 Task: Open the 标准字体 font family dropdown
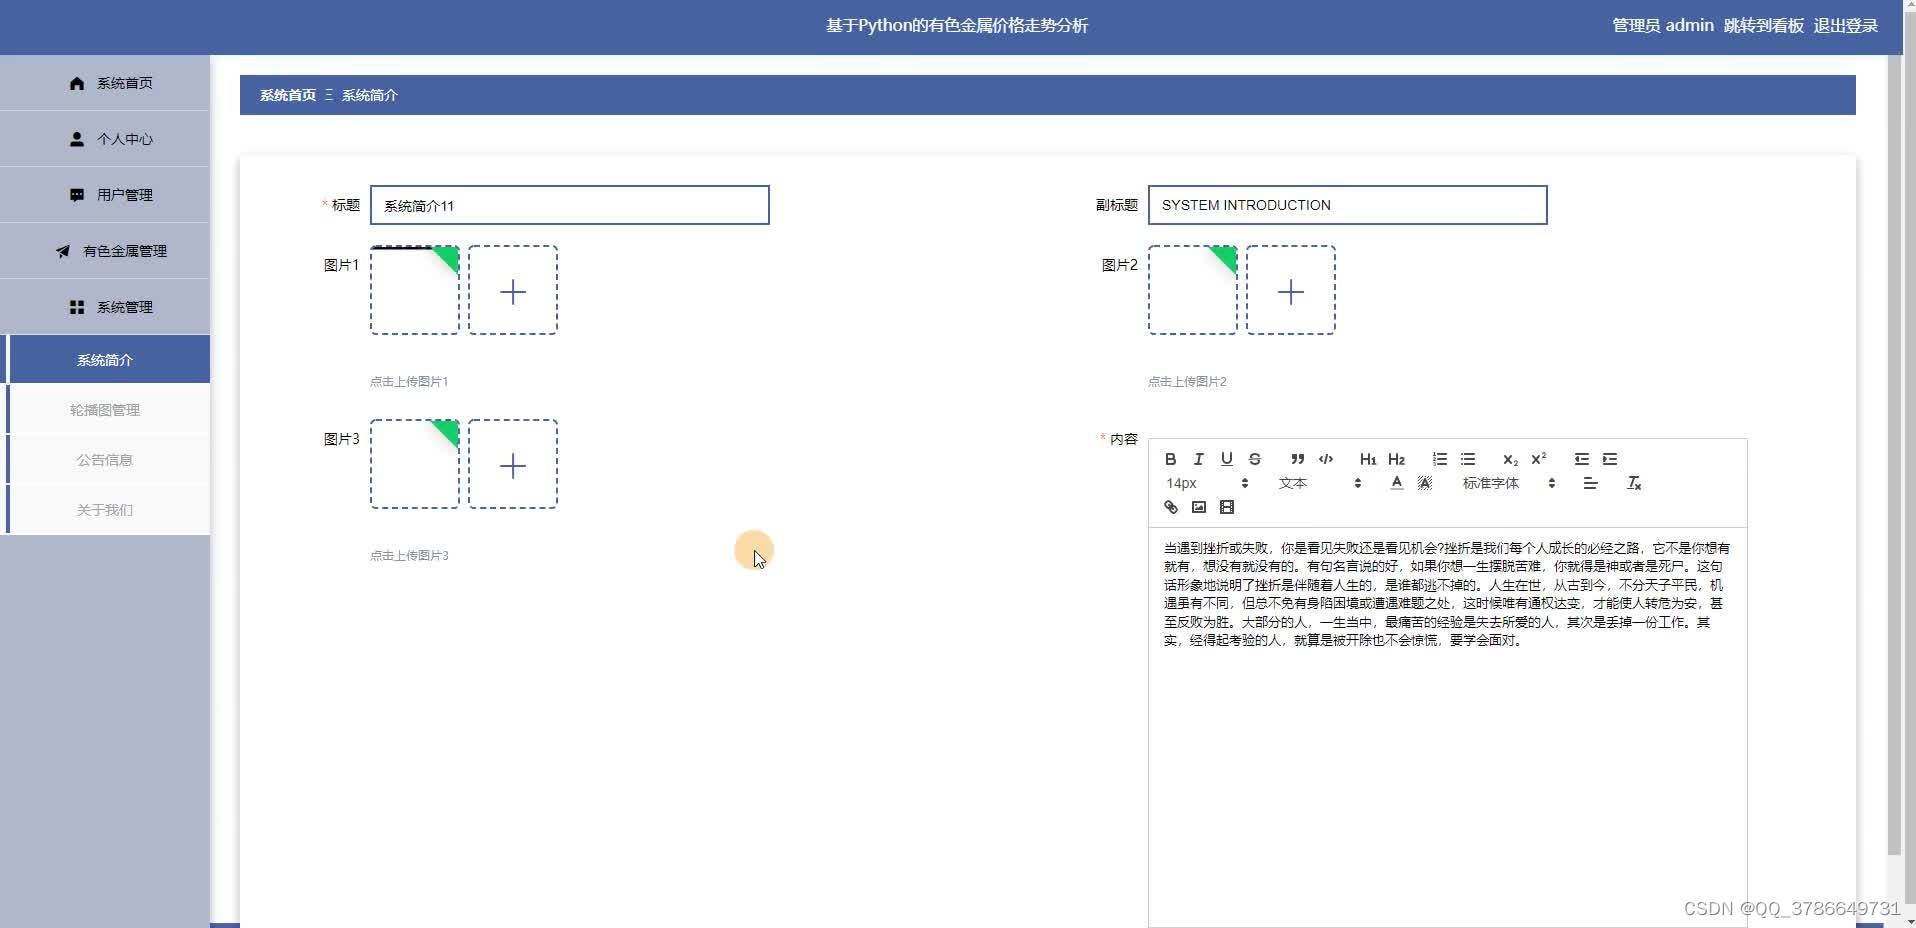[x=1509, y=483]
